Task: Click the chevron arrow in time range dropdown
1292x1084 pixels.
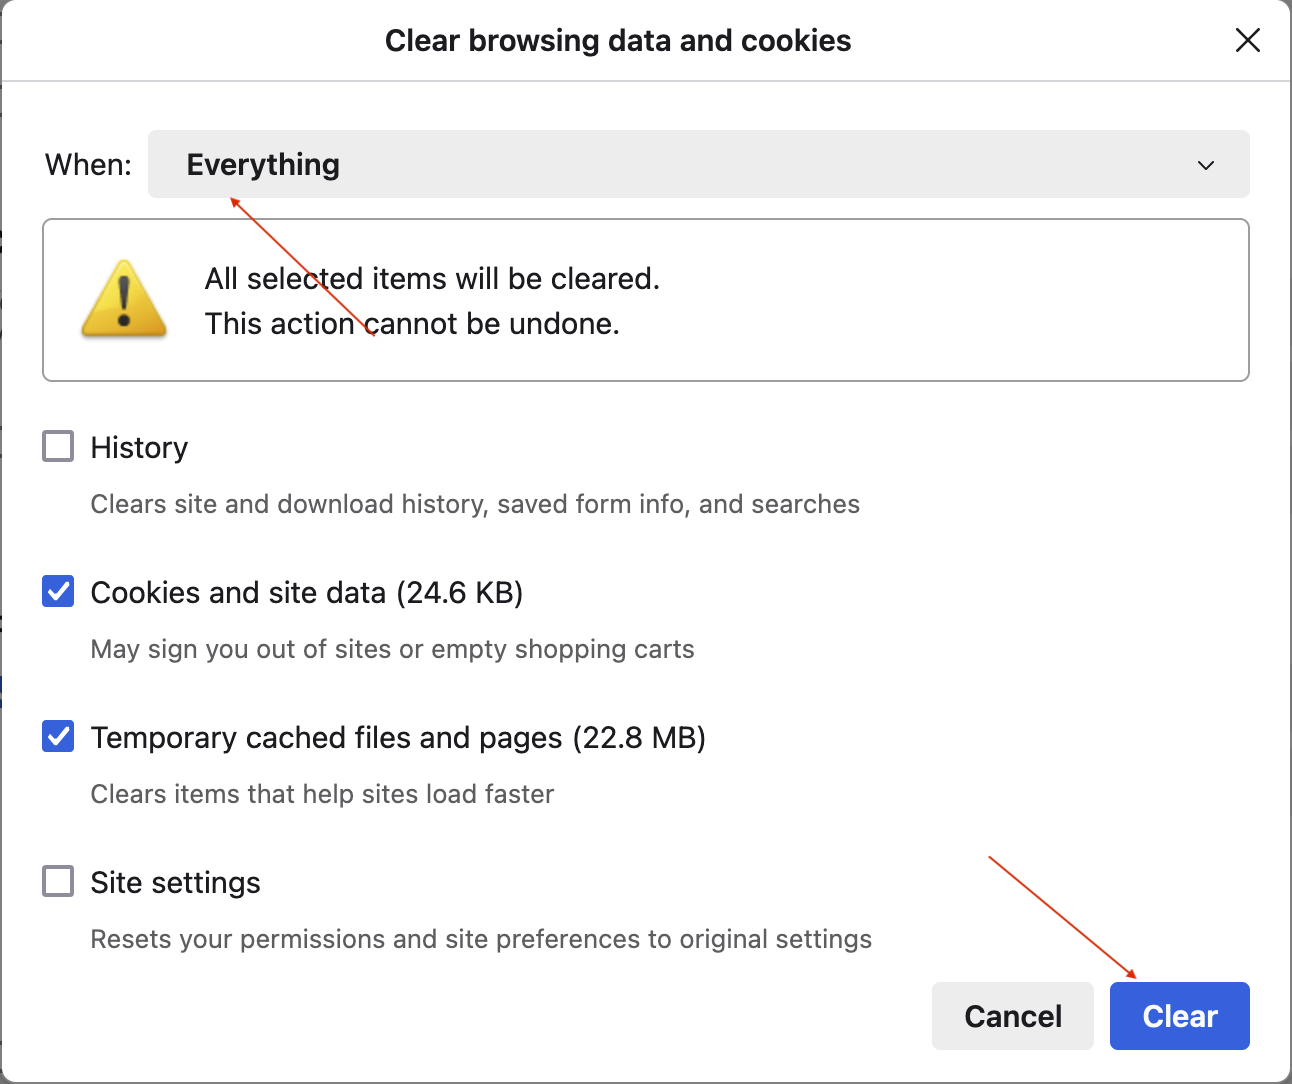Action: coord(1206,165)
